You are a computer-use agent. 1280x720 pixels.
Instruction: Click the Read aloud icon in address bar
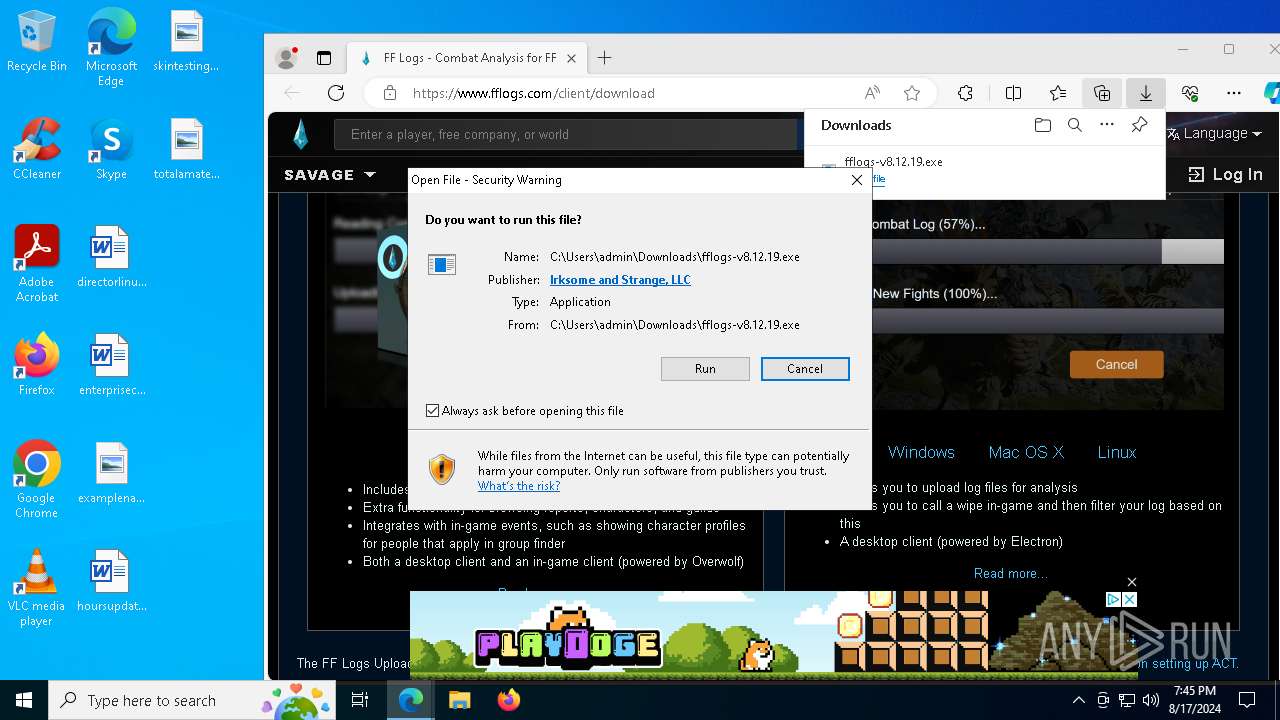(x=872, y=93)
